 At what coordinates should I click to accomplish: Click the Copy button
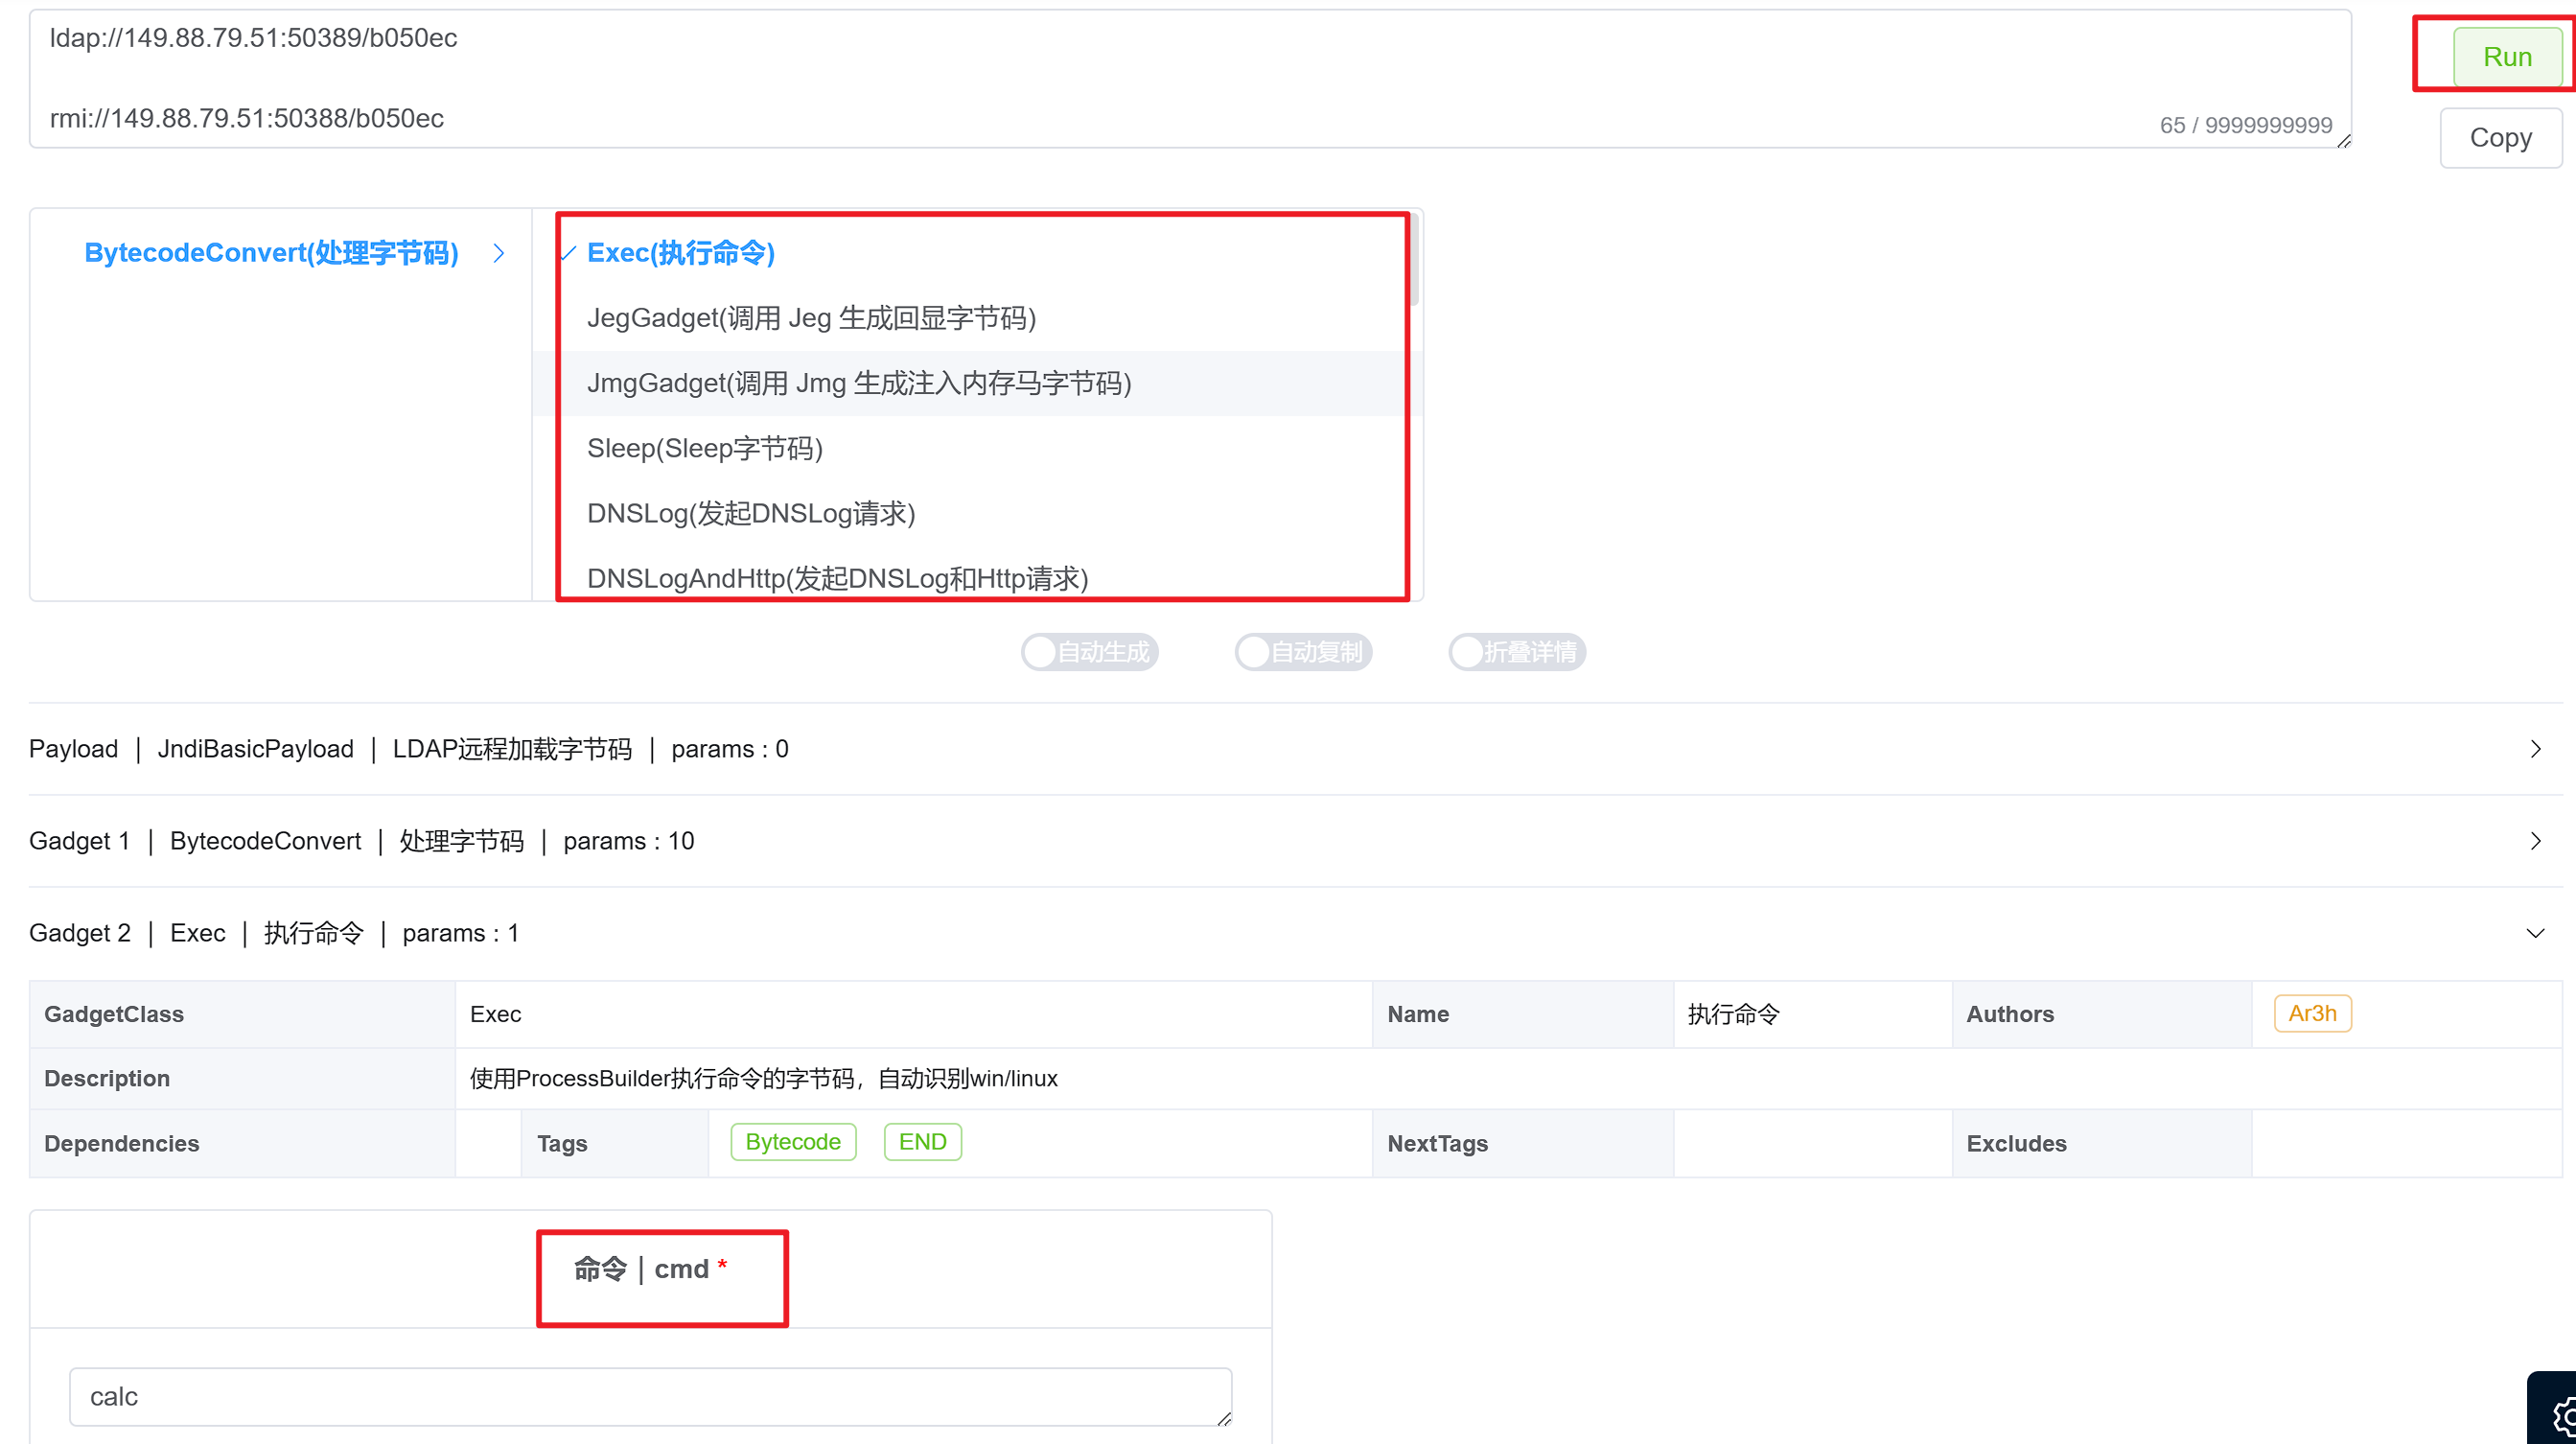tap(2500, 138)
